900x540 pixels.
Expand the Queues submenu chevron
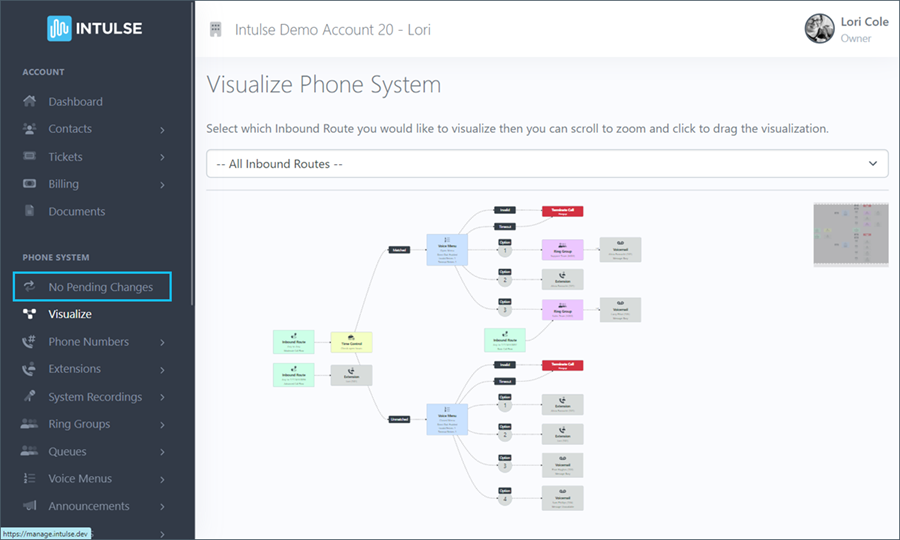[162, 452]
